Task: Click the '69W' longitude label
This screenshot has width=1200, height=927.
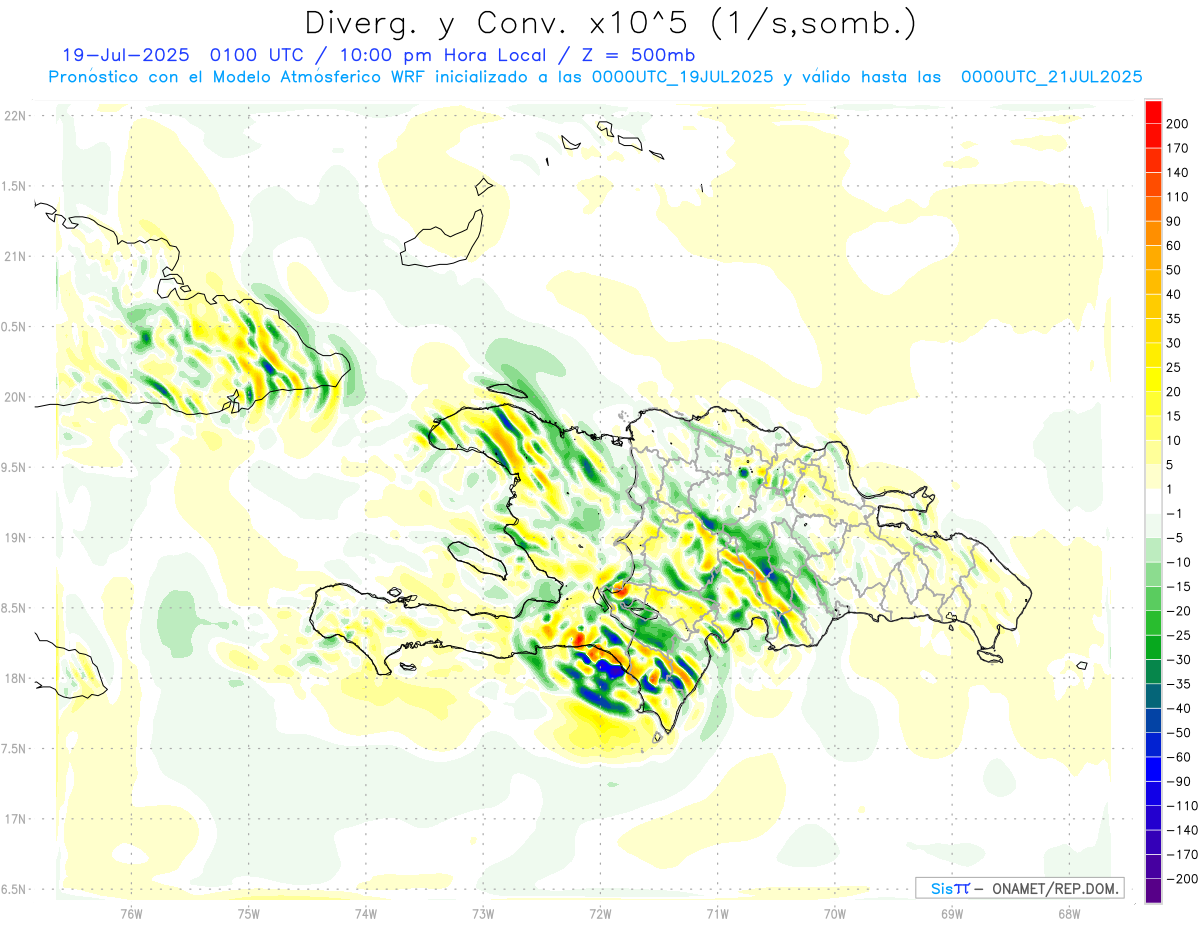Action: tap(952, 914)
